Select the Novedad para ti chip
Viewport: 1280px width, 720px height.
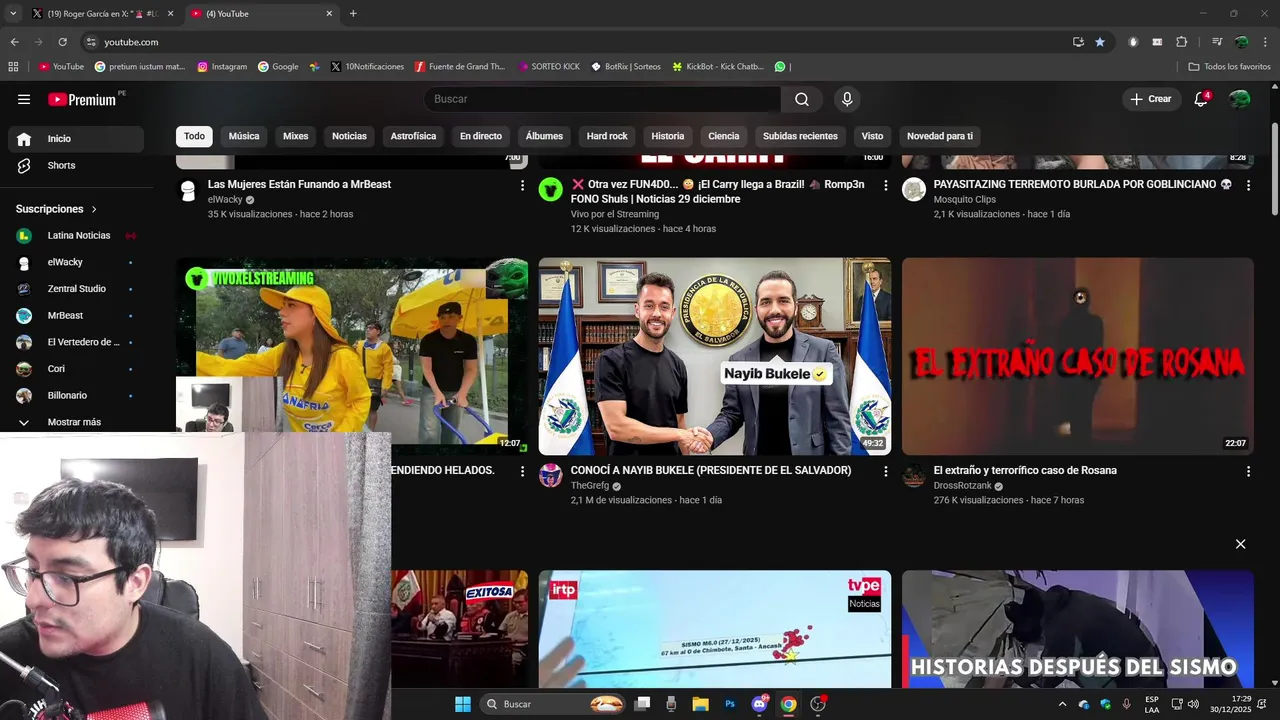pyautogui.click(x=940, y=136)
